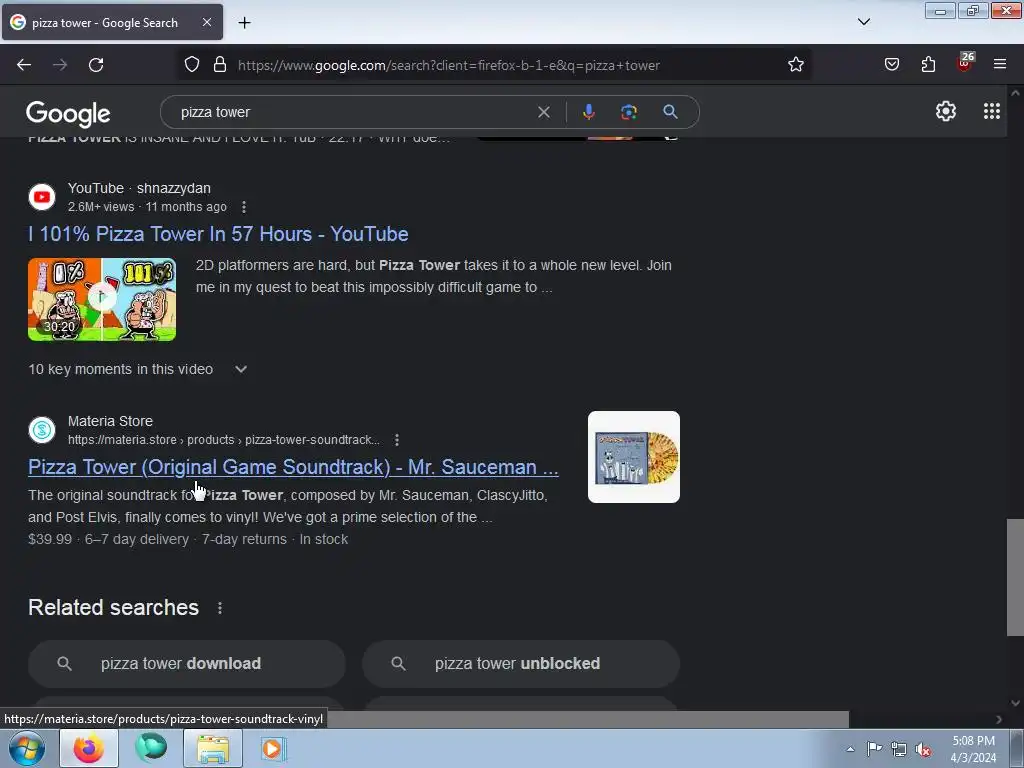Bookmark this page with the star icon
This screenshot has width=1024, height=768.
pyautogui.click(x=795, y=65)
